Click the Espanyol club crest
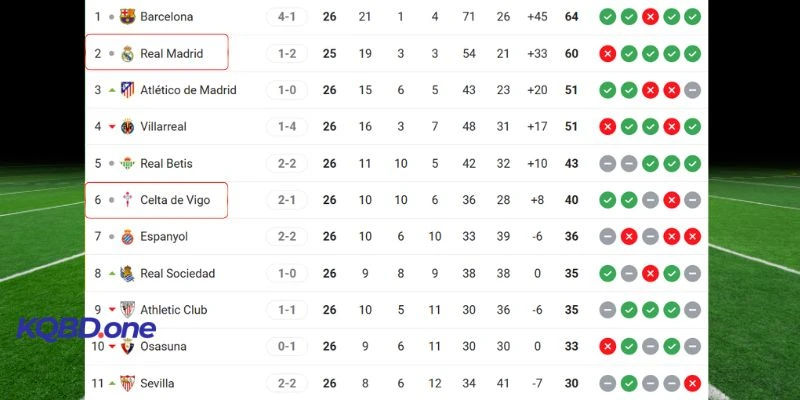The image size is (800, 400). (x=127, y=237)
